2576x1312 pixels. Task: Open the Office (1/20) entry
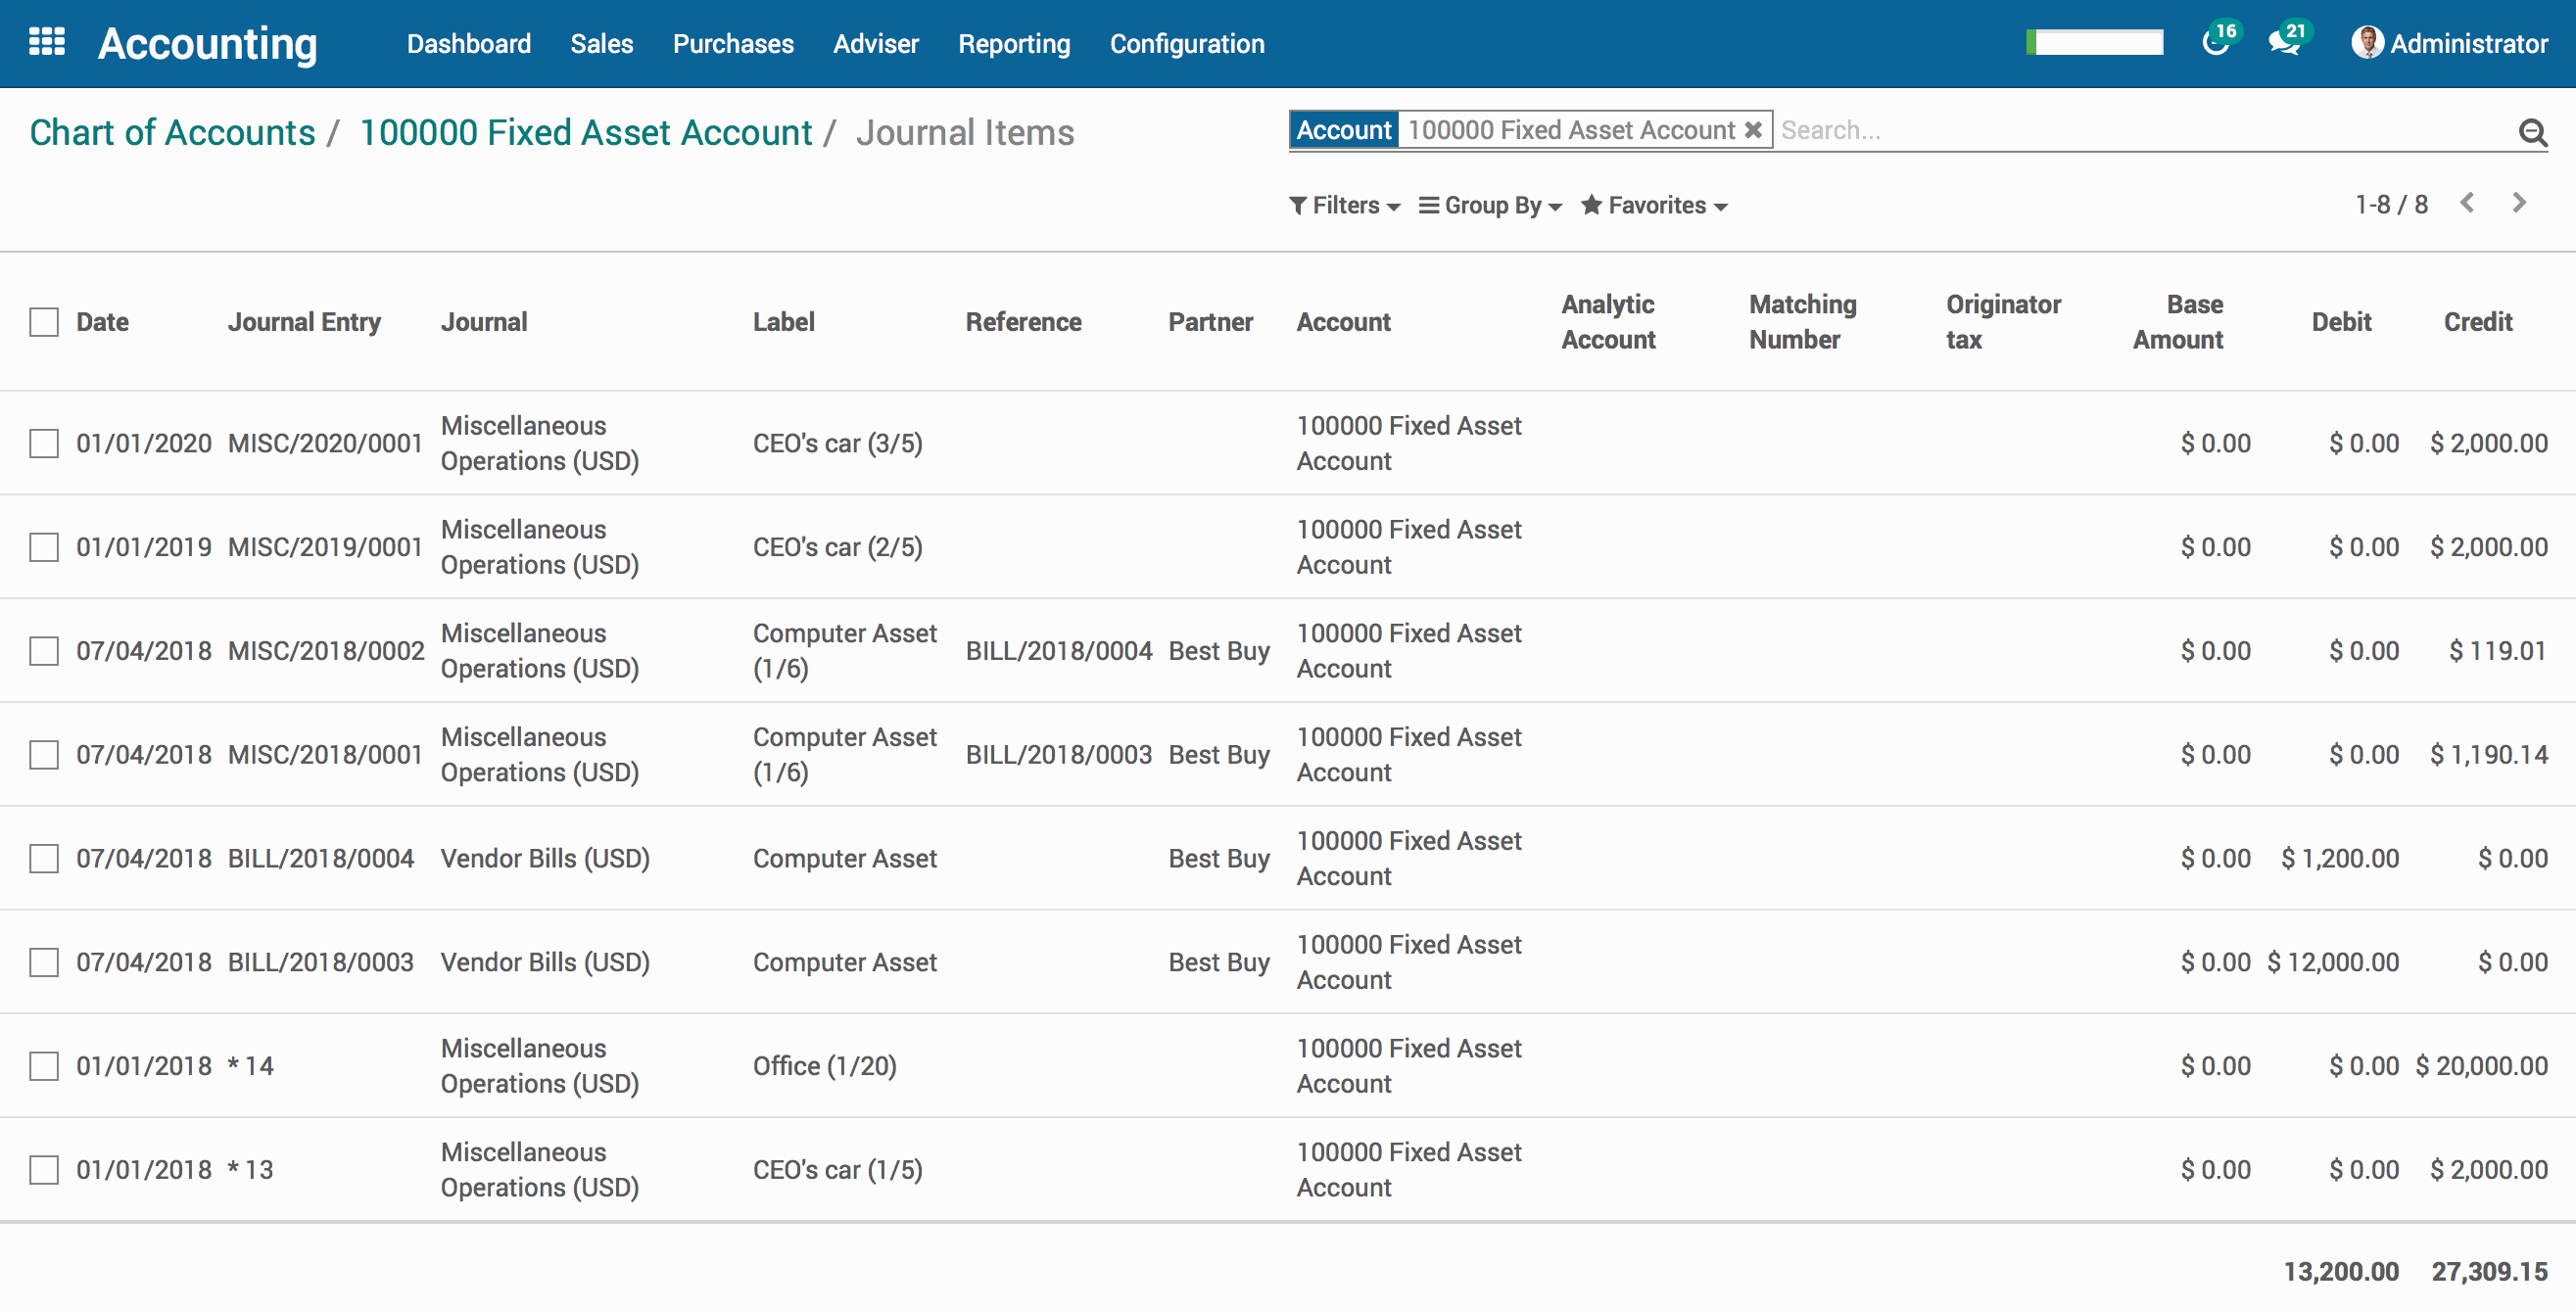tap(825, 1066)
